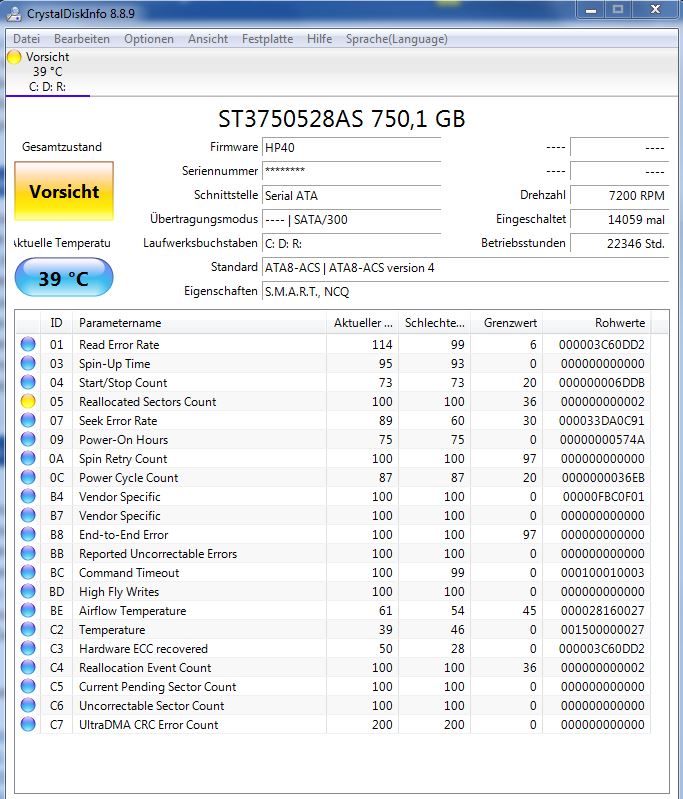Click the Standard field showing ATA8-ACS

(465, 268)
